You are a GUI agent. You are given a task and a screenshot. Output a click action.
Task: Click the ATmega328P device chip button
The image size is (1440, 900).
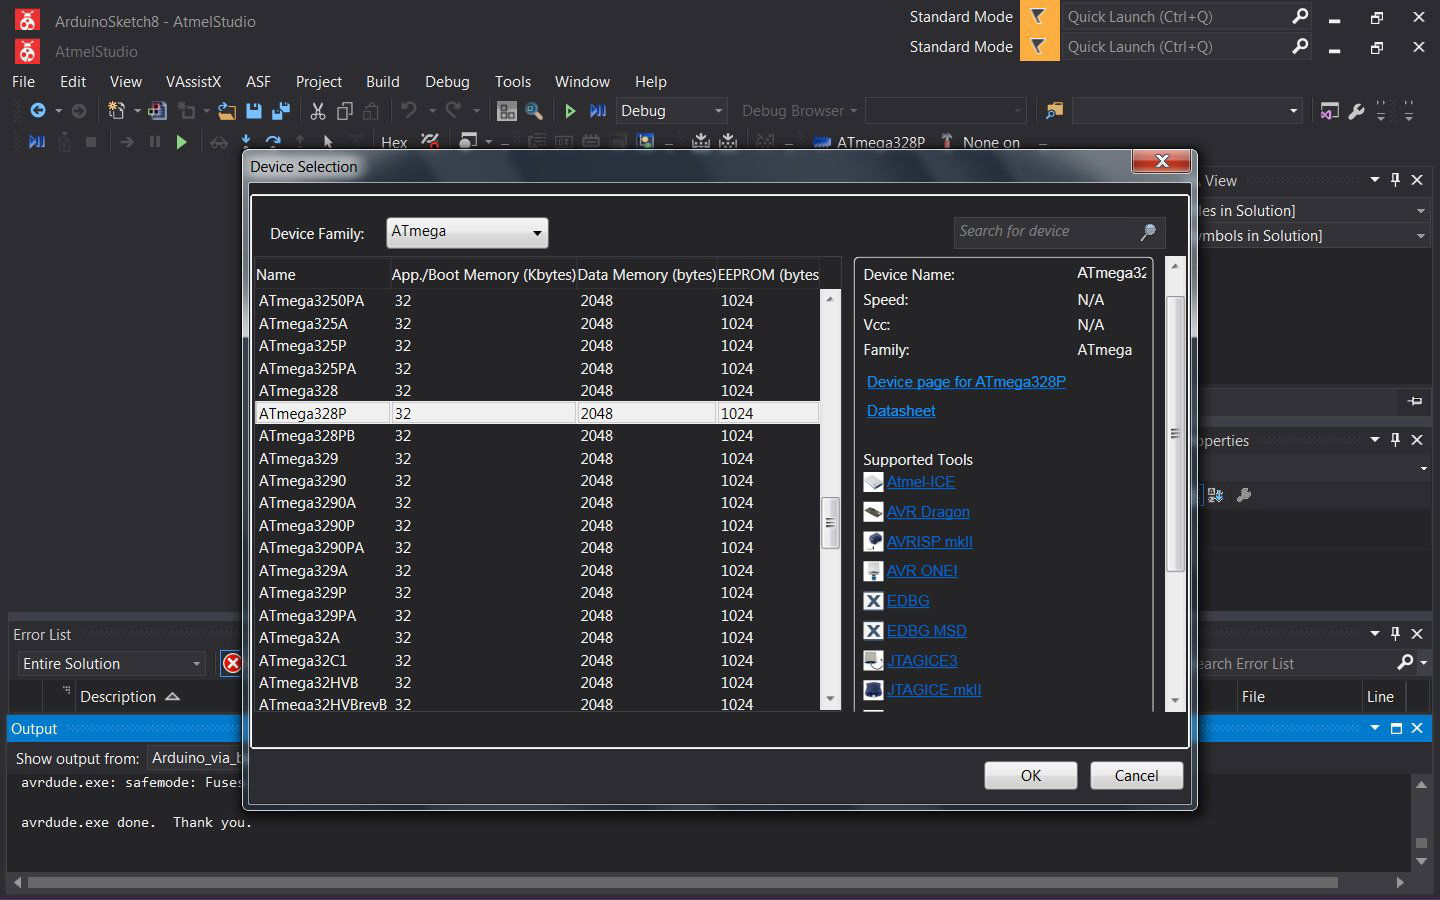click(x=869, y=142)
